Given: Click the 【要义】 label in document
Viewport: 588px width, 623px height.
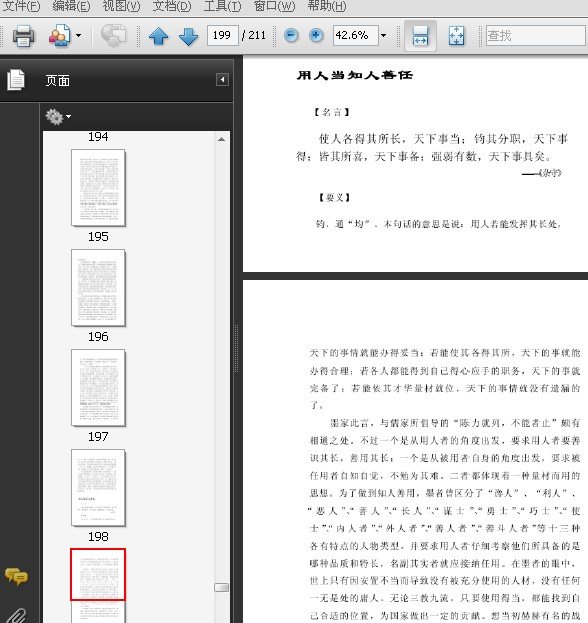Looking at the screenshot, I should [334, 197].
